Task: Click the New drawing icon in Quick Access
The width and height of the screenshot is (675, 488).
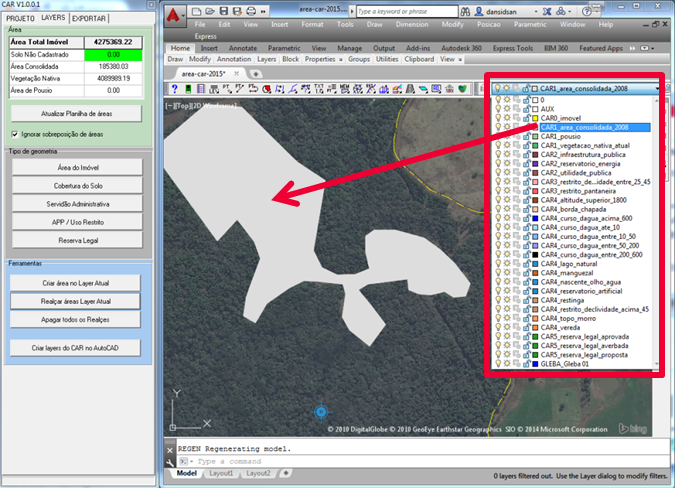Action: pos(196,11)
